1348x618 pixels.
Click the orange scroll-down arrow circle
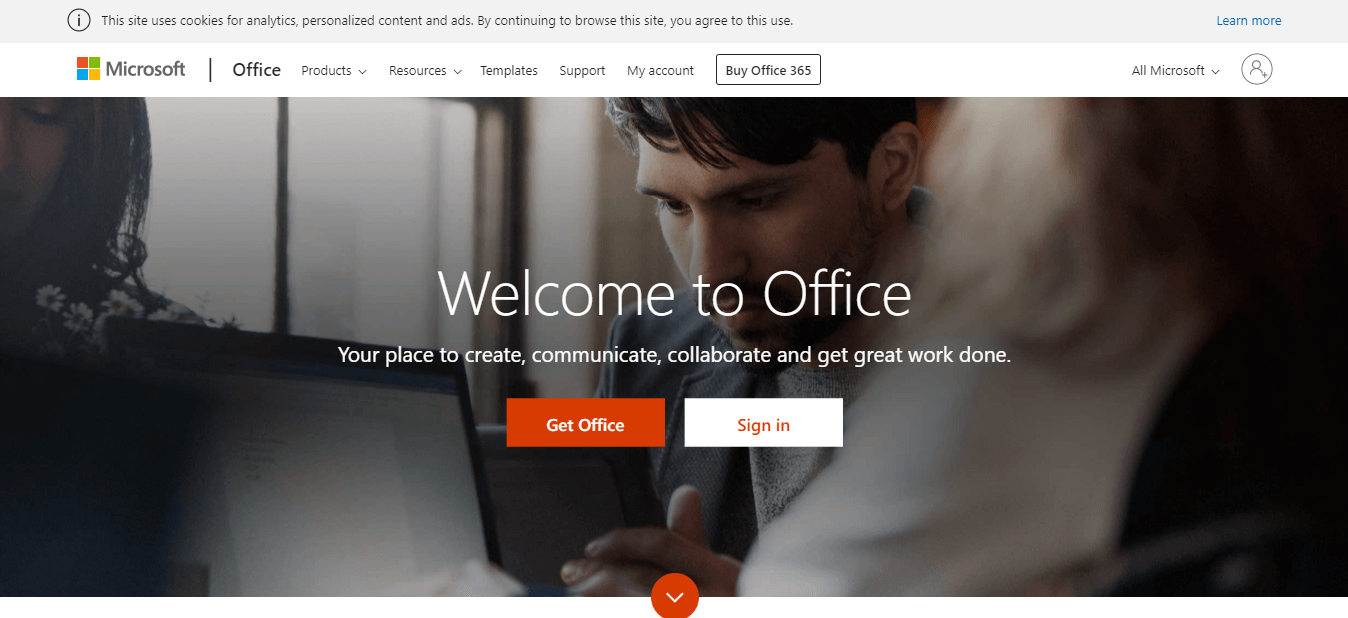(x=675, y=596)
